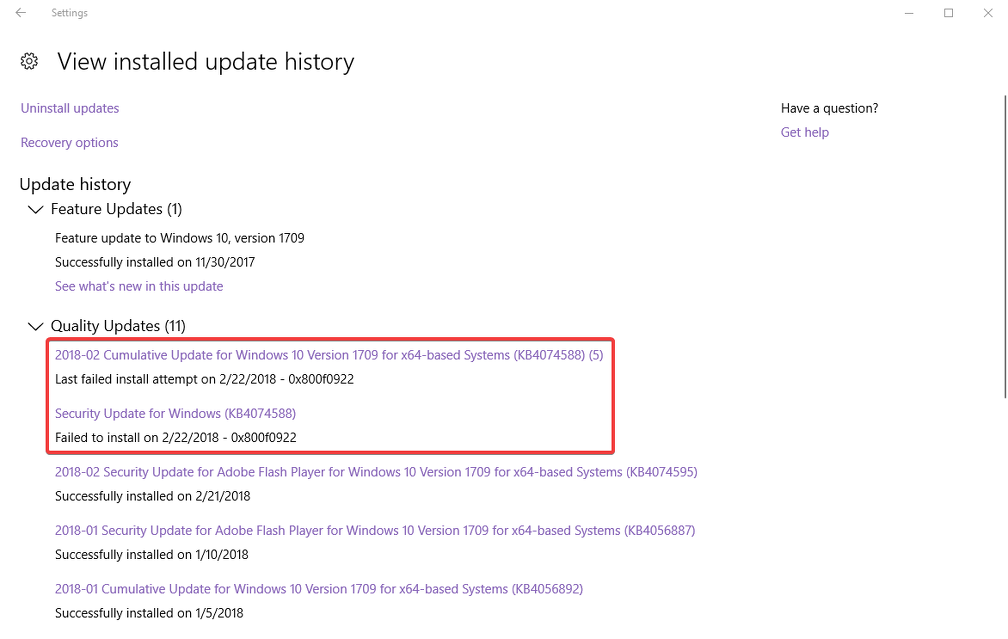Select 'Successfully installed on 2/21/2018' text

point(152,496)
